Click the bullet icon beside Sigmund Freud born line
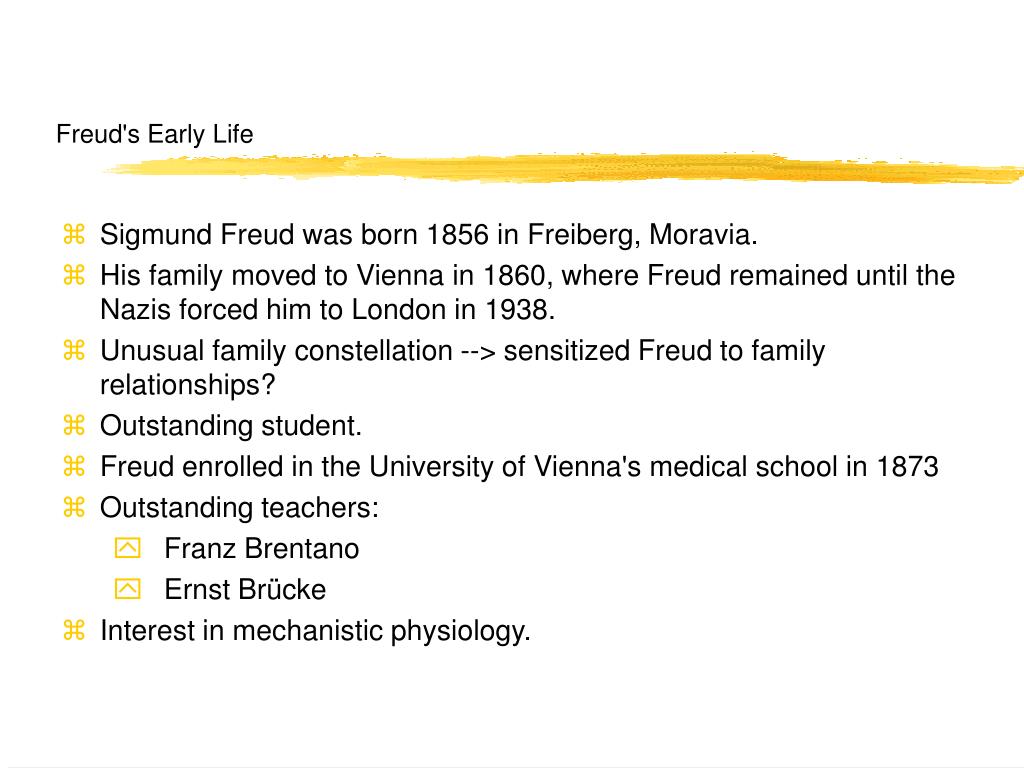Image resolution: width=1024 pixels, height=768 pixels. pos(74,234)
